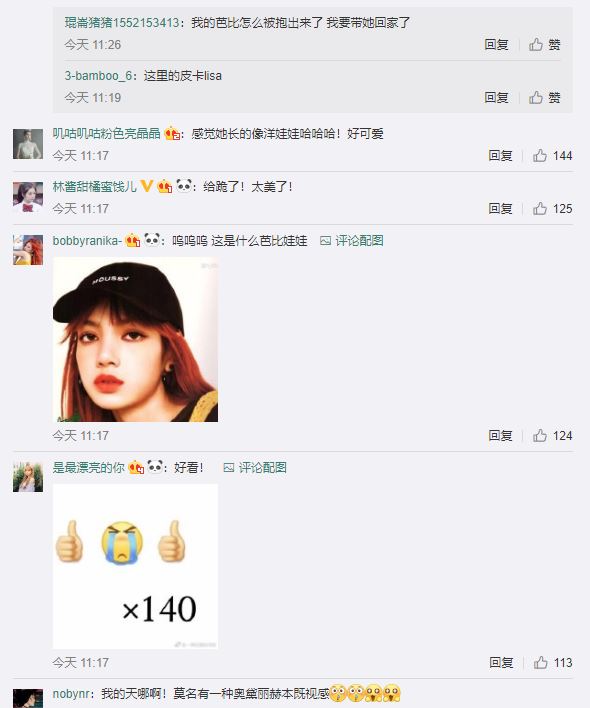Like the comment with 144 likes
This screenshot has width=590, height=708.
pos(552,156)
